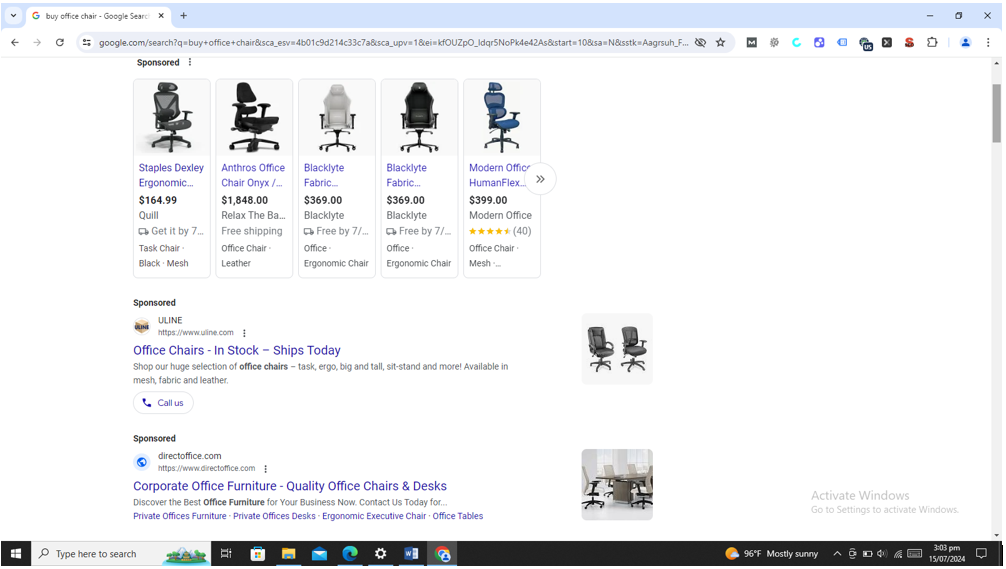Show next sponsored products with double-arrow button

[x=540, y=179]
